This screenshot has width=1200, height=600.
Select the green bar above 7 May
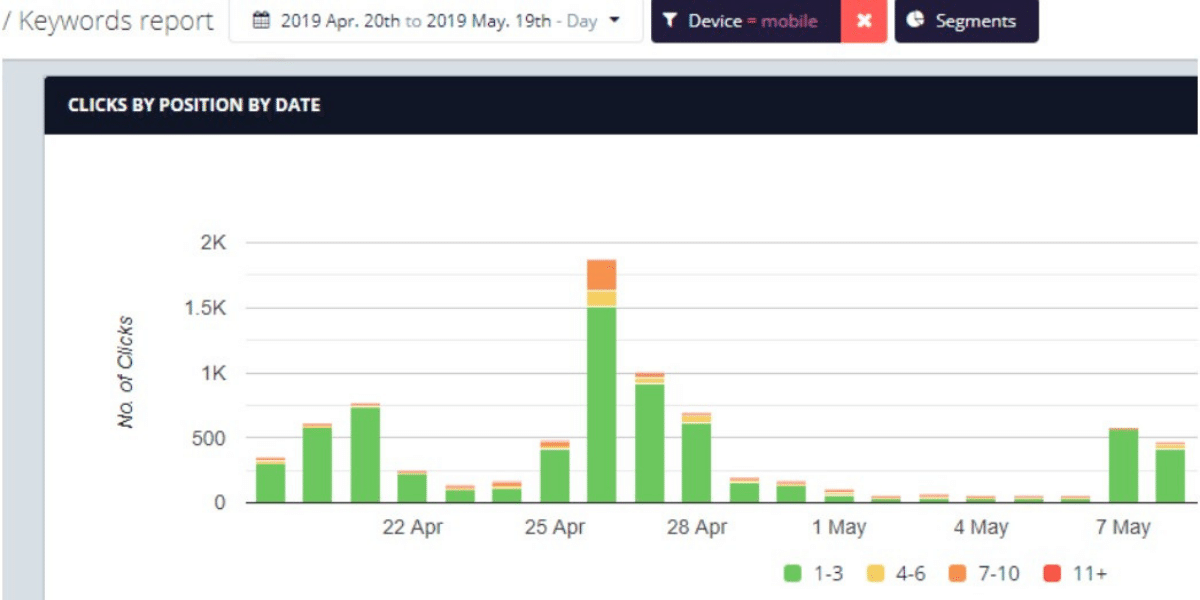click(x=1123, y=466)
